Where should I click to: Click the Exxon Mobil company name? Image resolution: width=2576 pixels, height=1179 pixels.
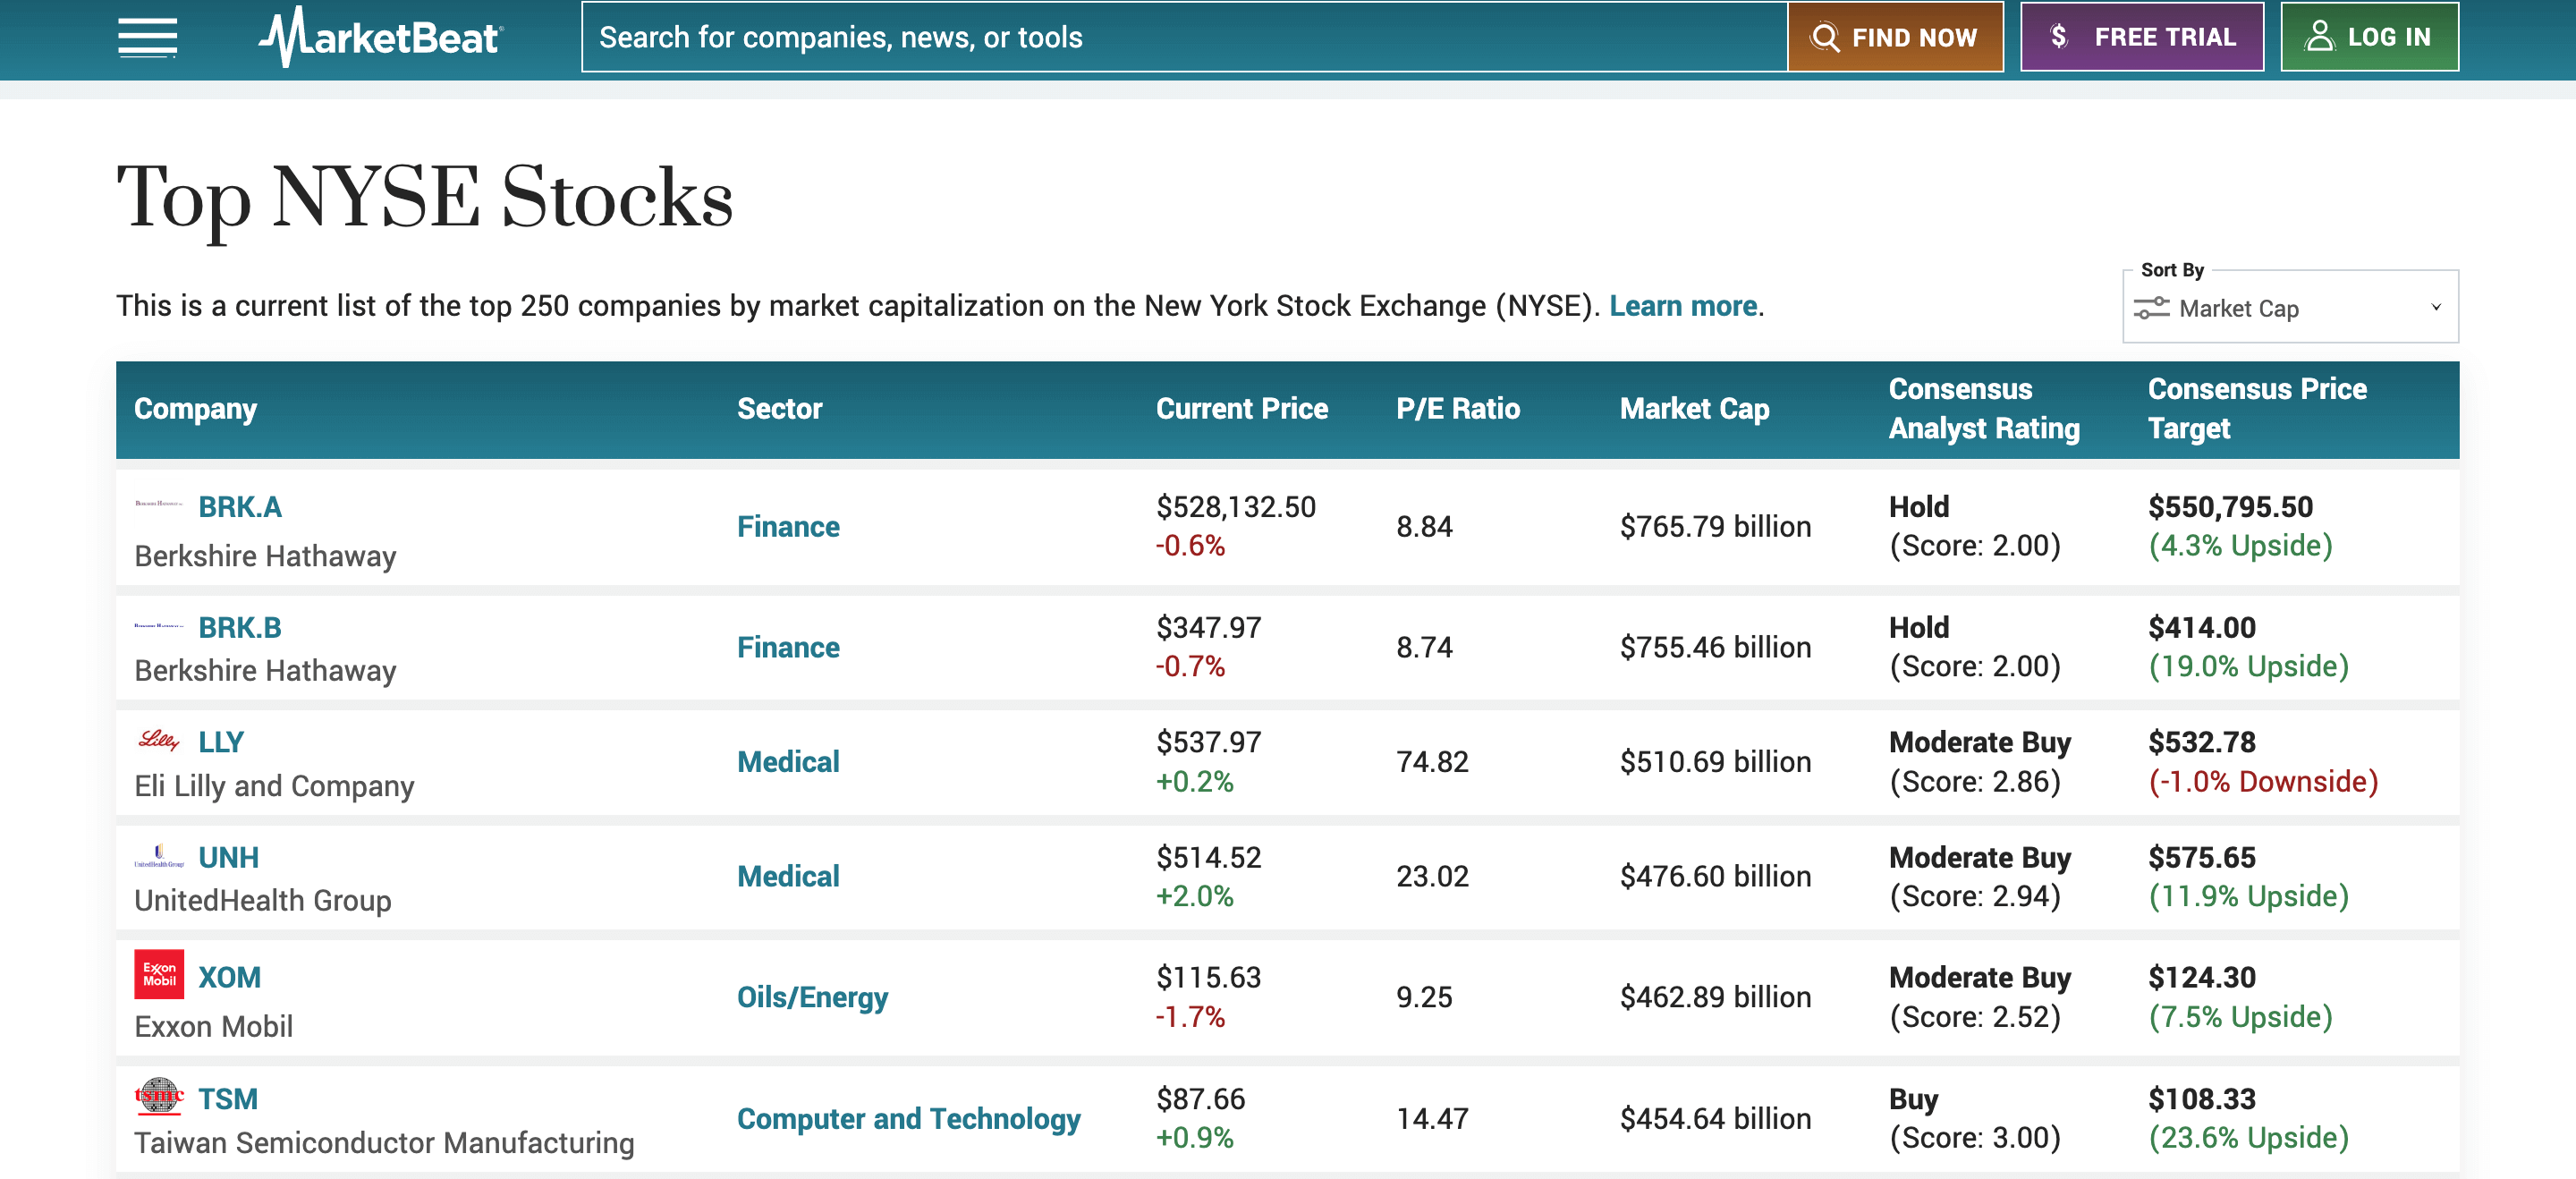tap(214, 1027)
